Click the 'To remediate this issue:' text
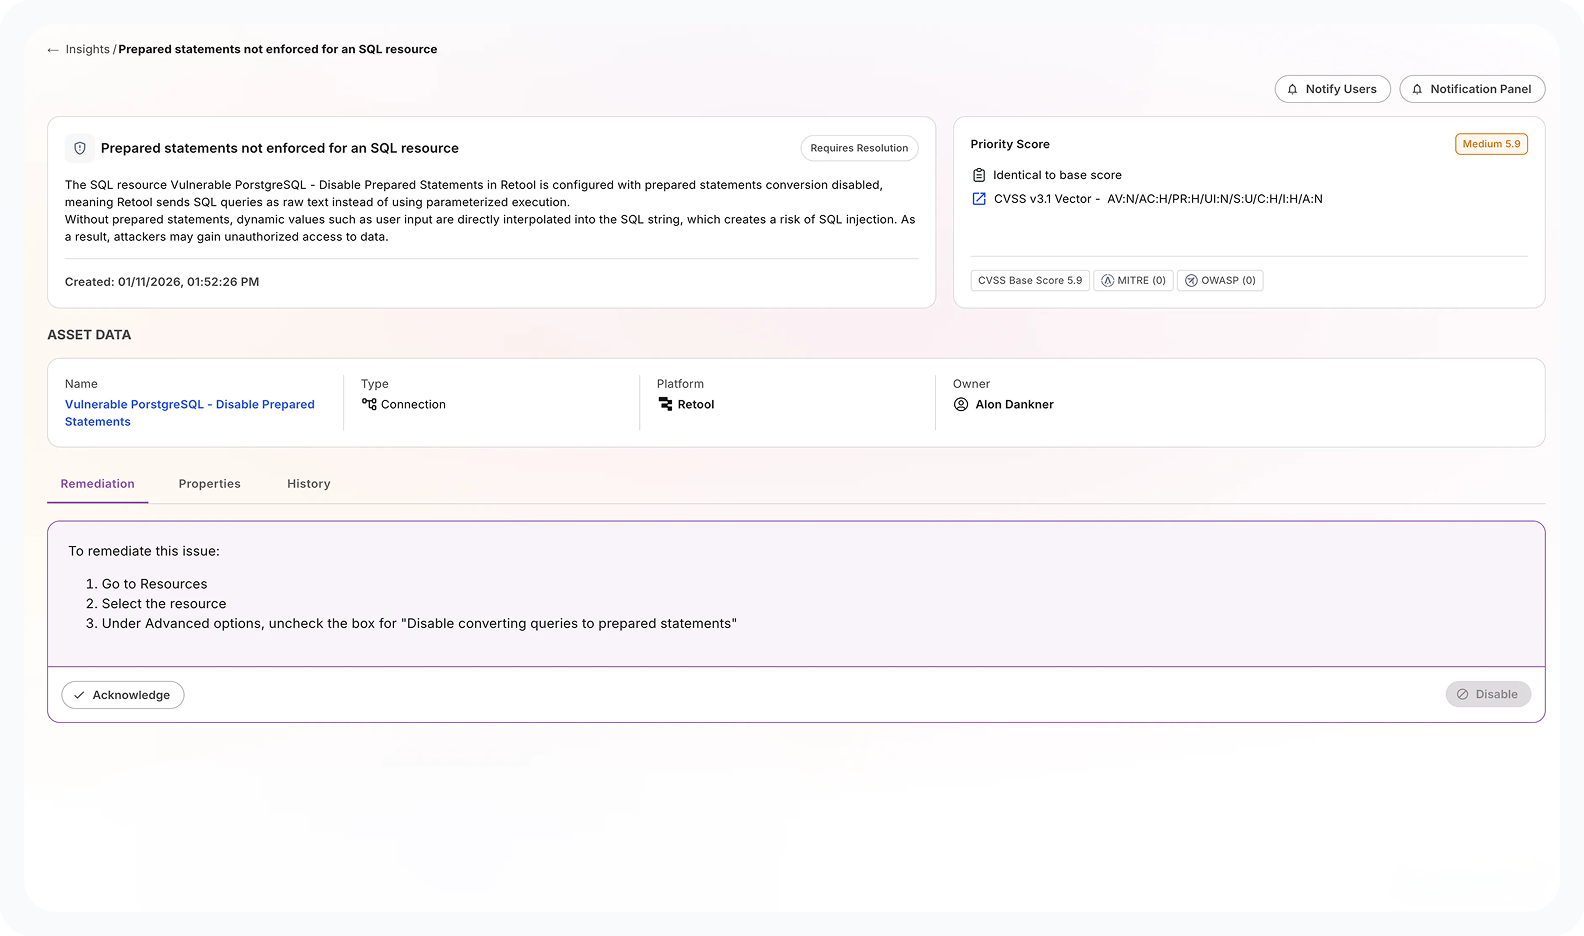Screen dimensions: 1584x936 pos(144,551)
